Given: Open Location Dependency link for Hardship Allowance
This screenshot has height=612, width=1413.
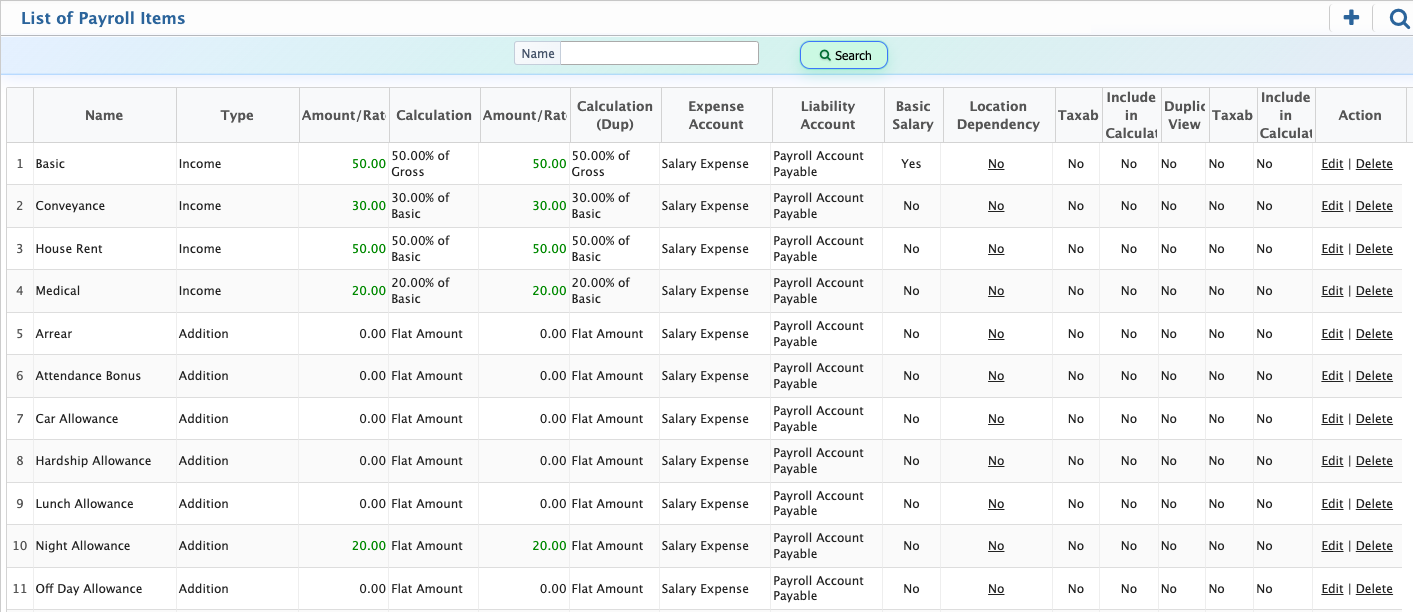Looking at the screenshot, I should [x=996, y=461].
